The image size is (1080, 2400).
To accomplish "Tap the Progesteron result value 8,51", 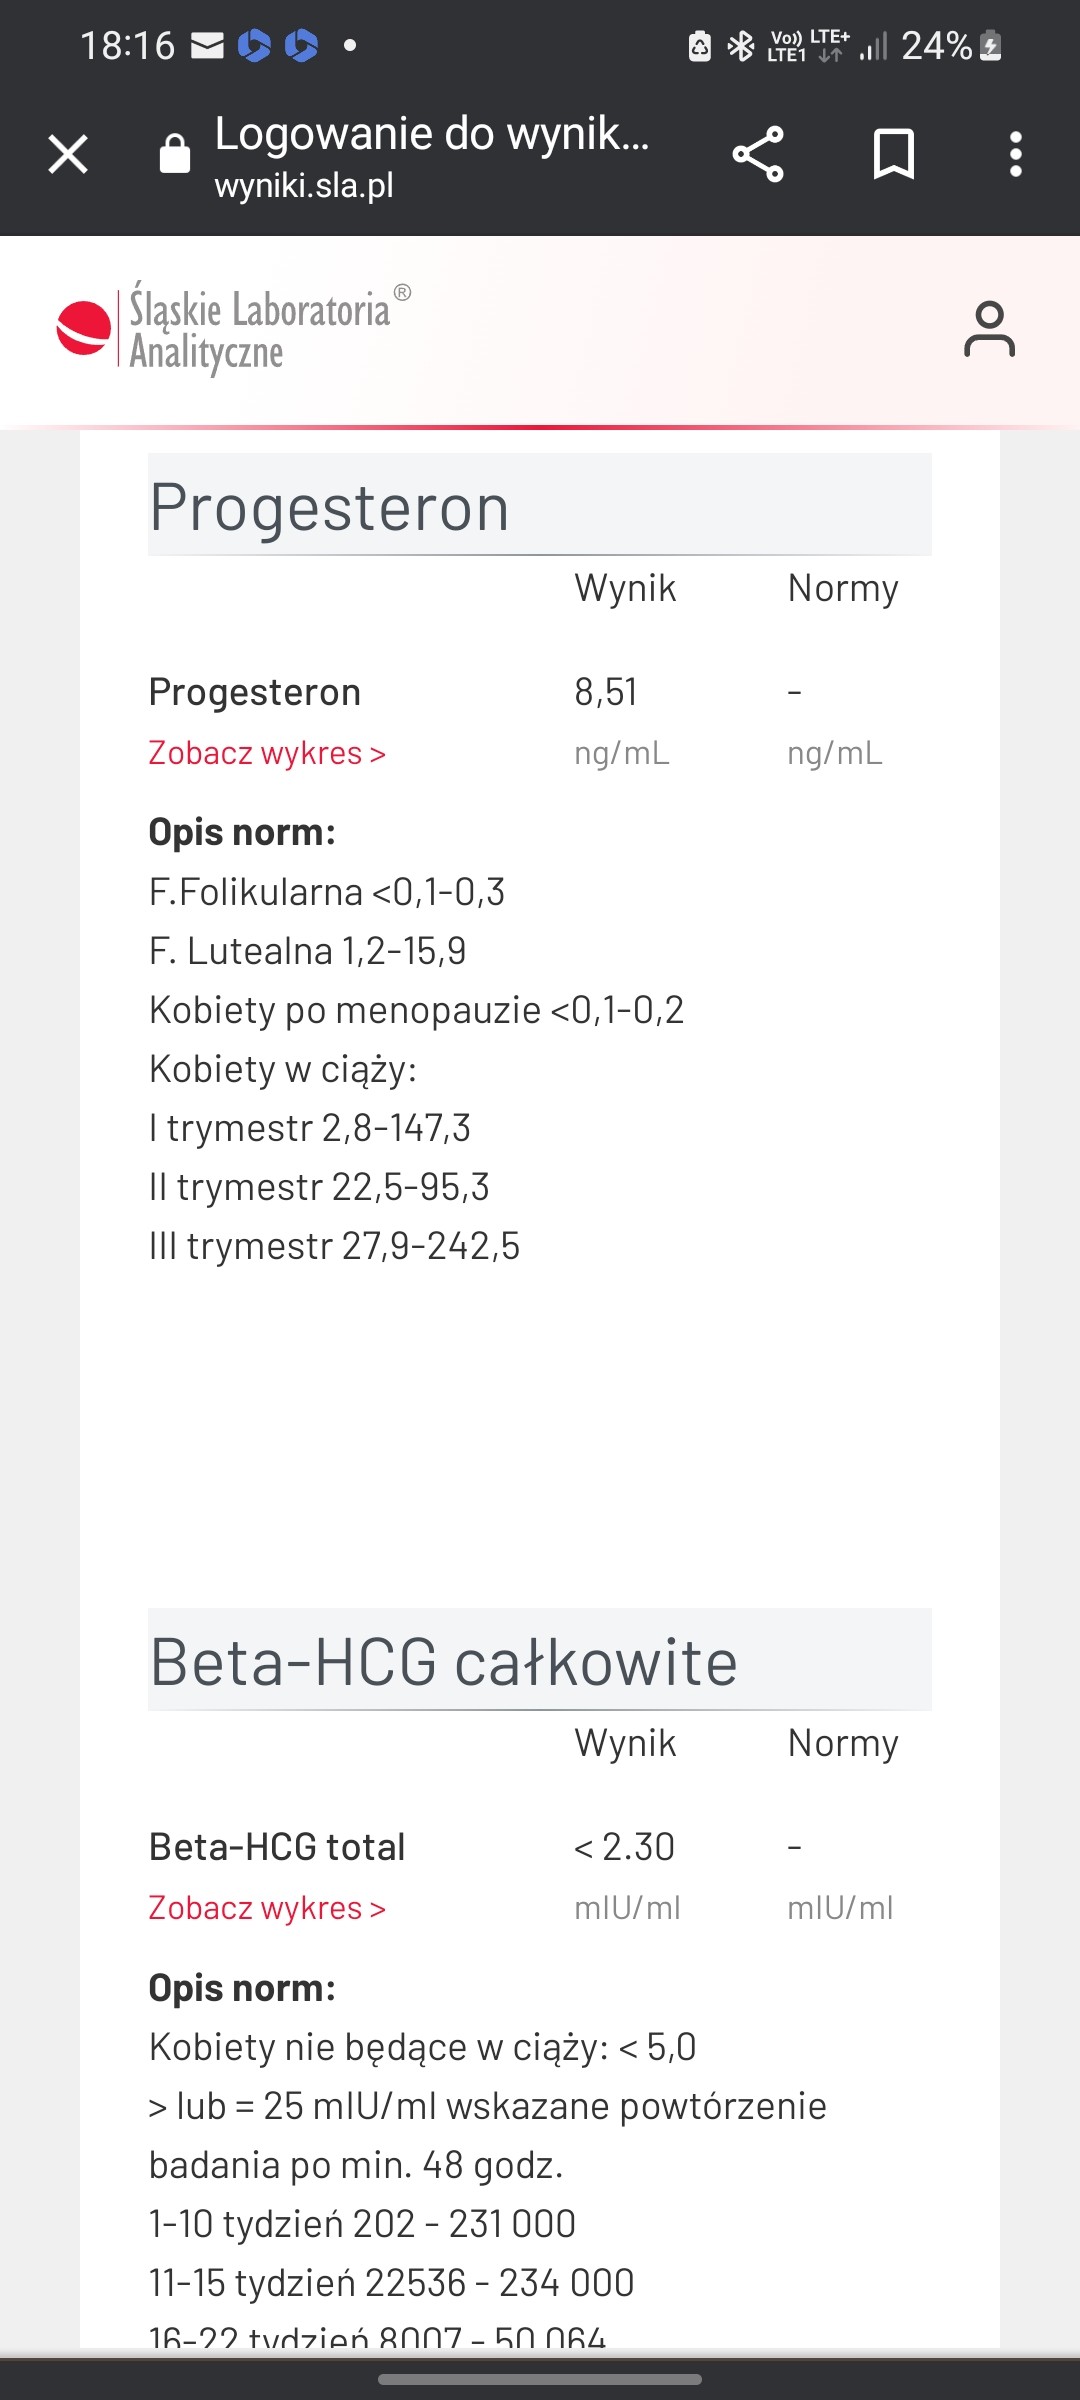I will pos(606,692).
